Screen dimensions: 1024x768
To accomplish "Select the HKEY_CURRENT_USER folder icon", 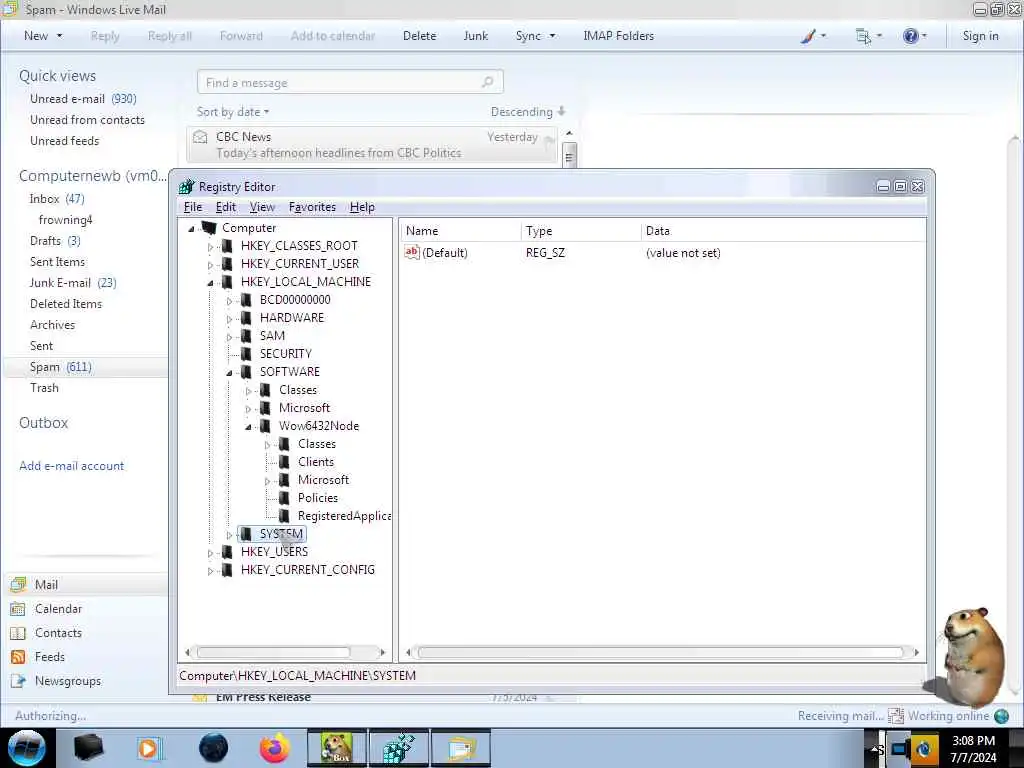I will point(227,264).
